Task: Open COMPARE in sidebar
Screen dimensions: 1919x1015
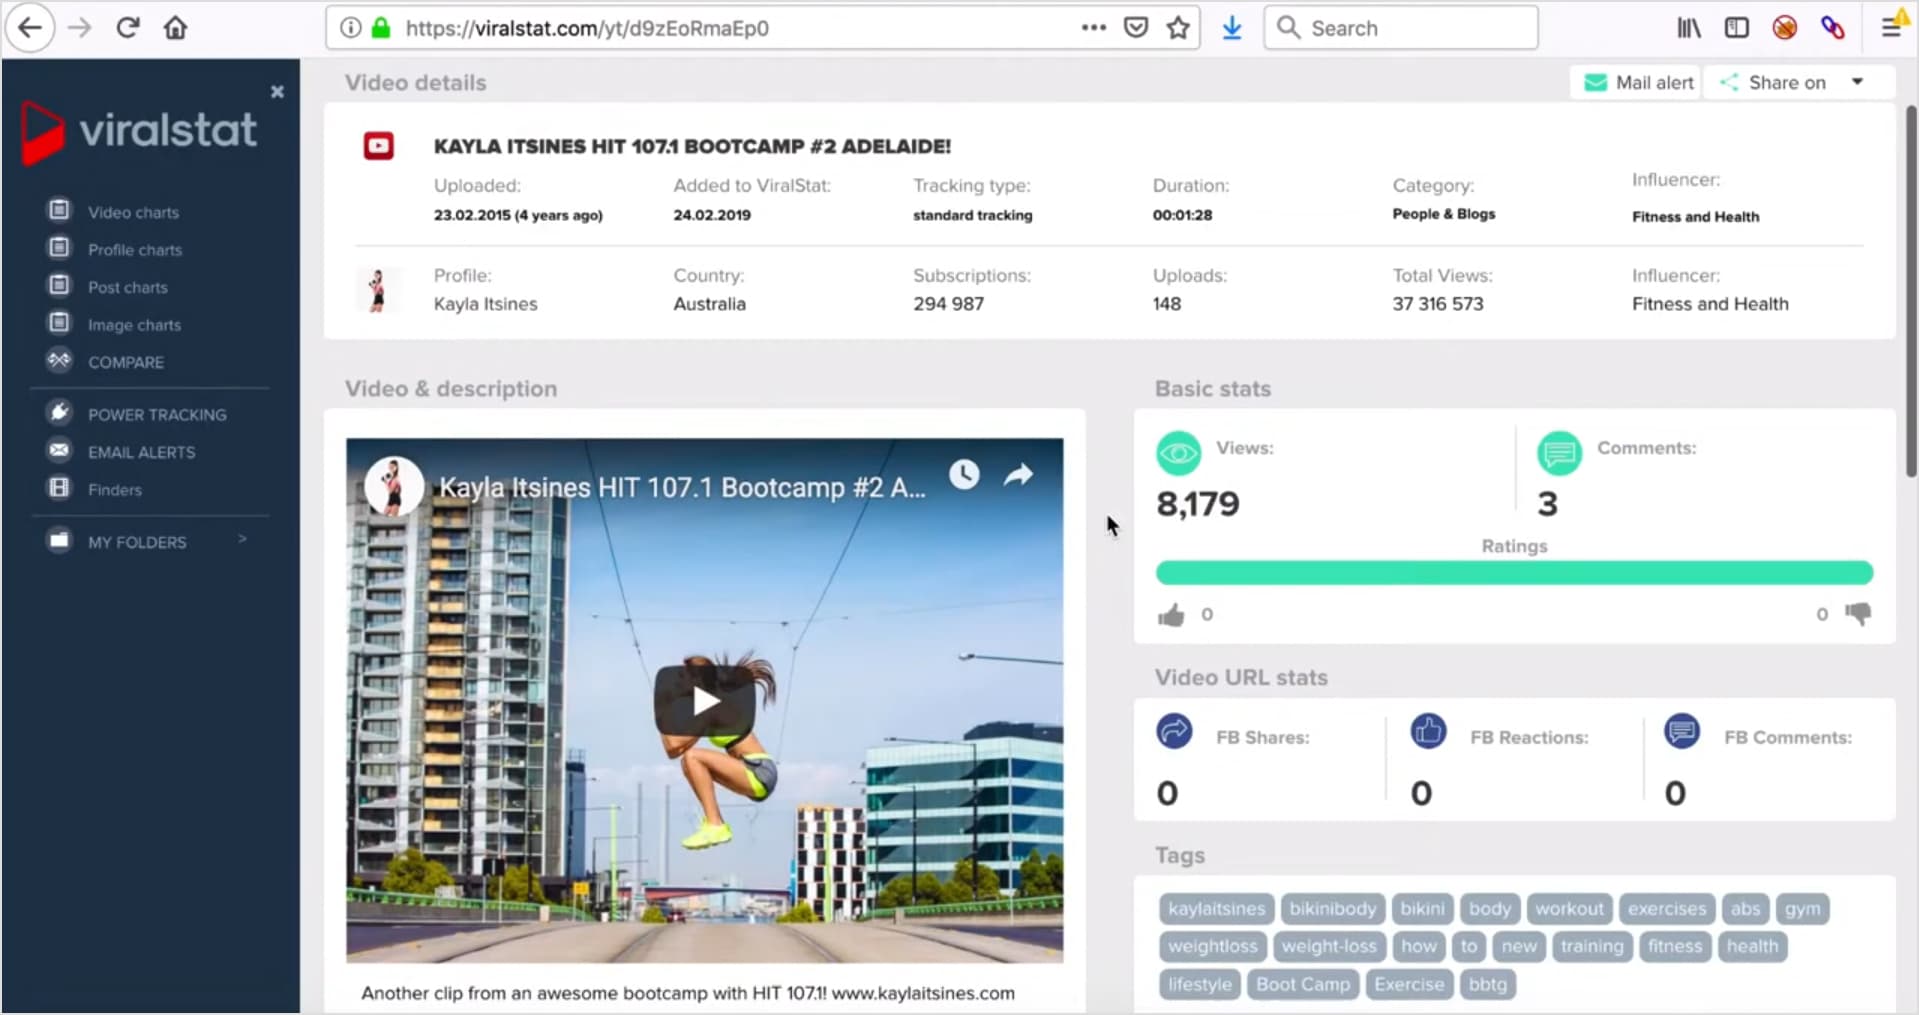Action: [x=126, y=362]
